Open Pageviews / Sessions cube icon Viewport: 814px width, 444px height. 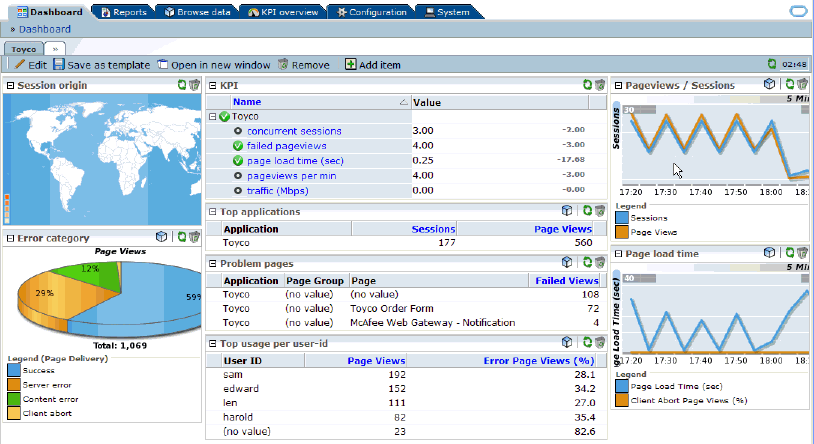(769, 85)
